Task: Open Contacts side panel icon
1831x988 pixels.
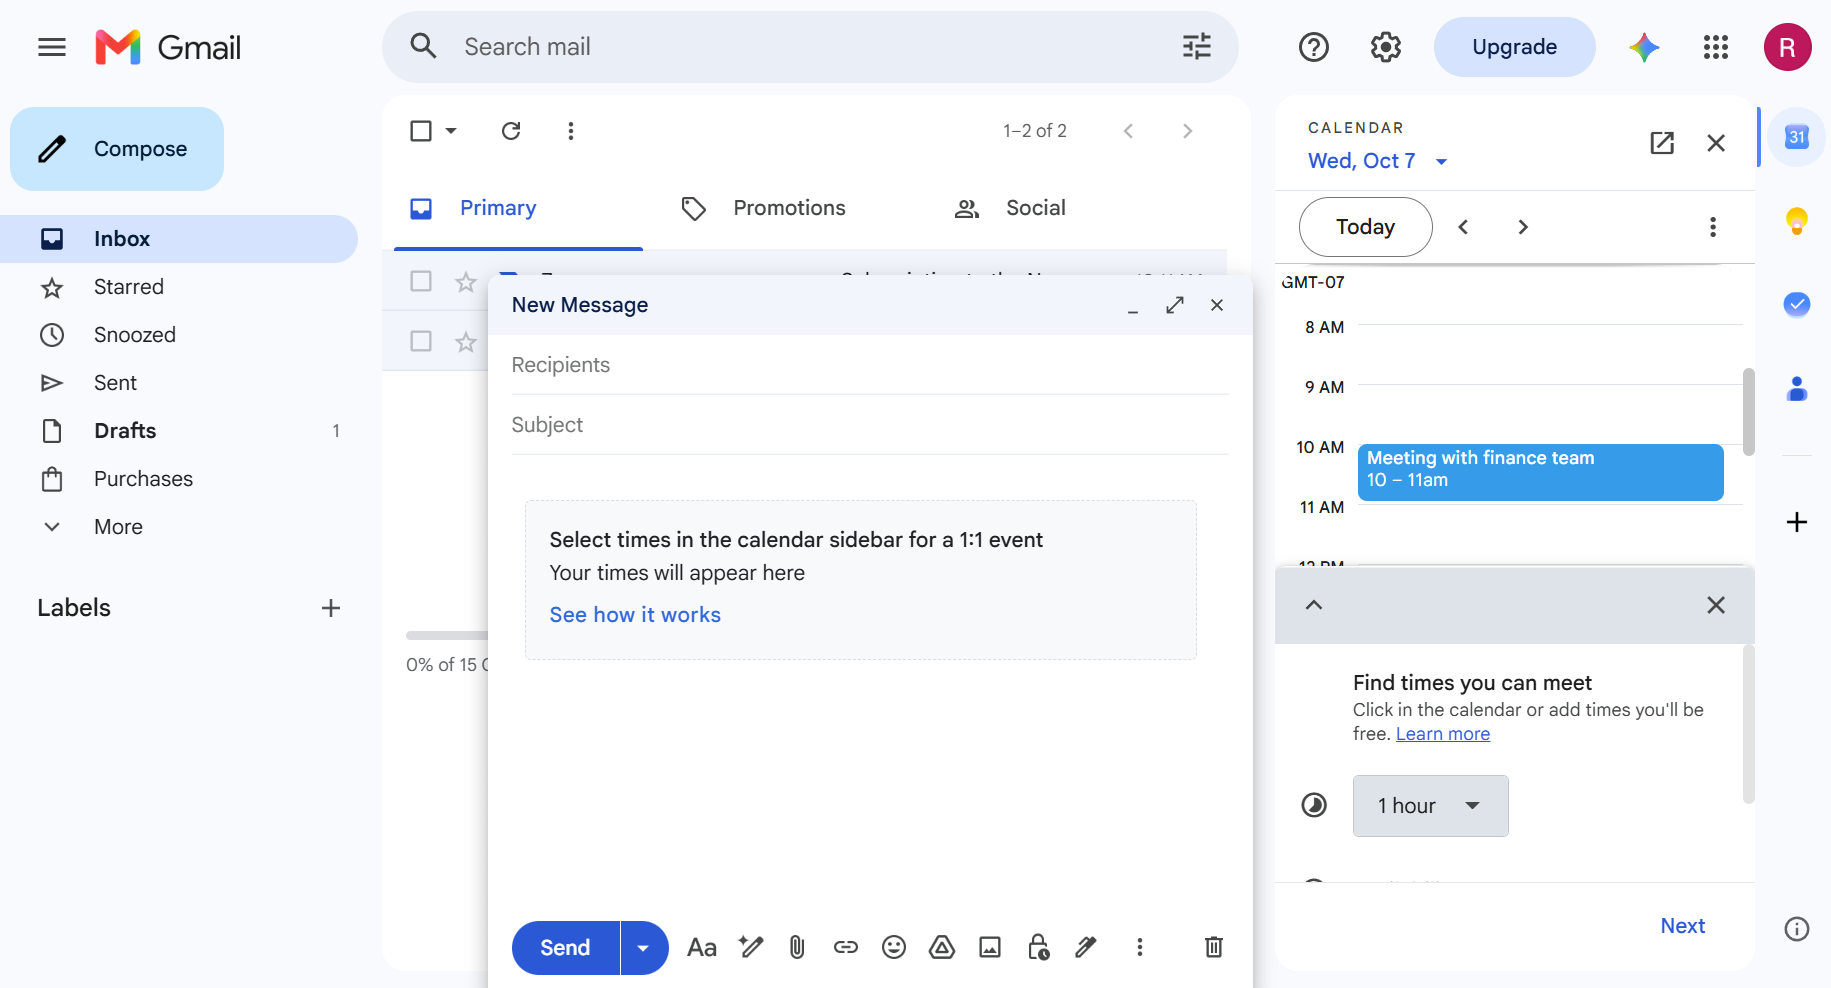Action: coord(1797,388)
